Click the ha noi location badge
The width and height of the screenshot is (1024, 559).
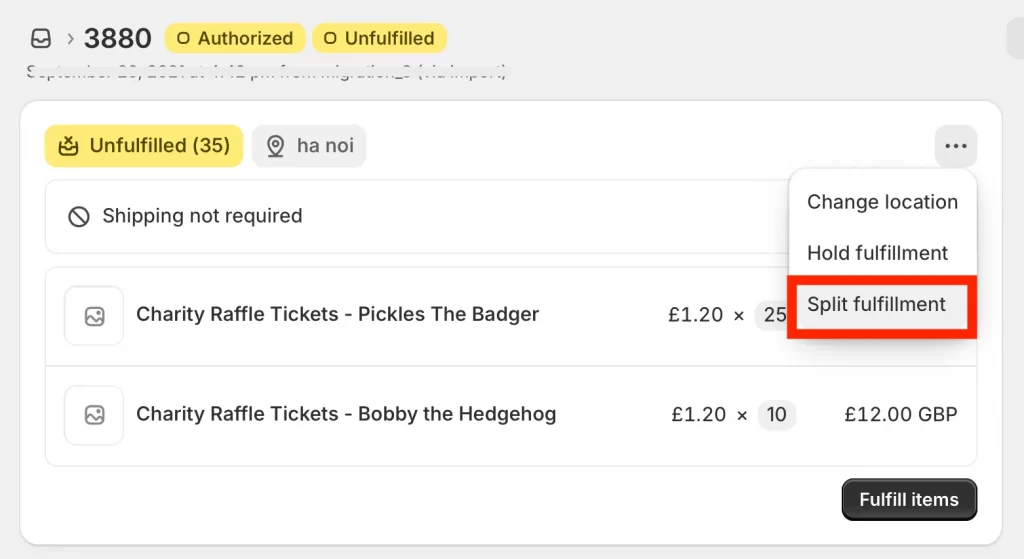309,146
